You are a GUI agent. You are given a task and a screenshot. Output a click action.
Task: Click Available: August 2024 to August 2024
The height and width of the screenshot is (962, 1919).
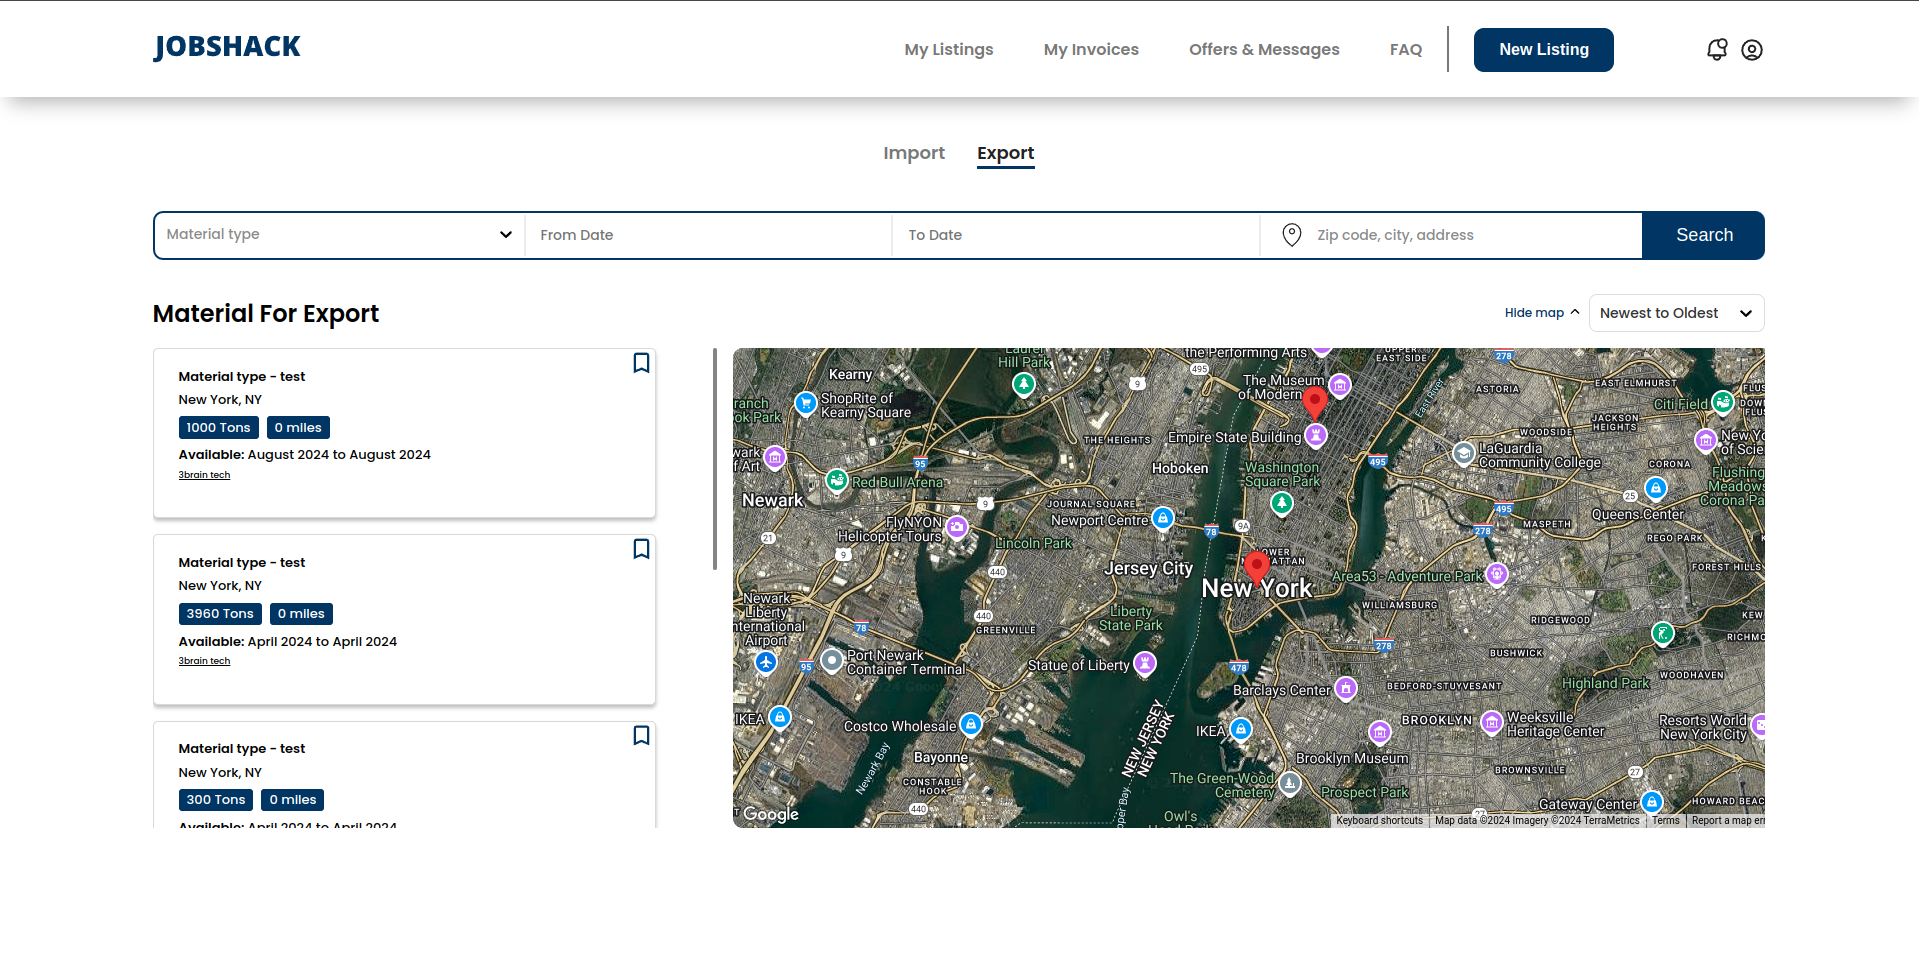click(304, 455)
